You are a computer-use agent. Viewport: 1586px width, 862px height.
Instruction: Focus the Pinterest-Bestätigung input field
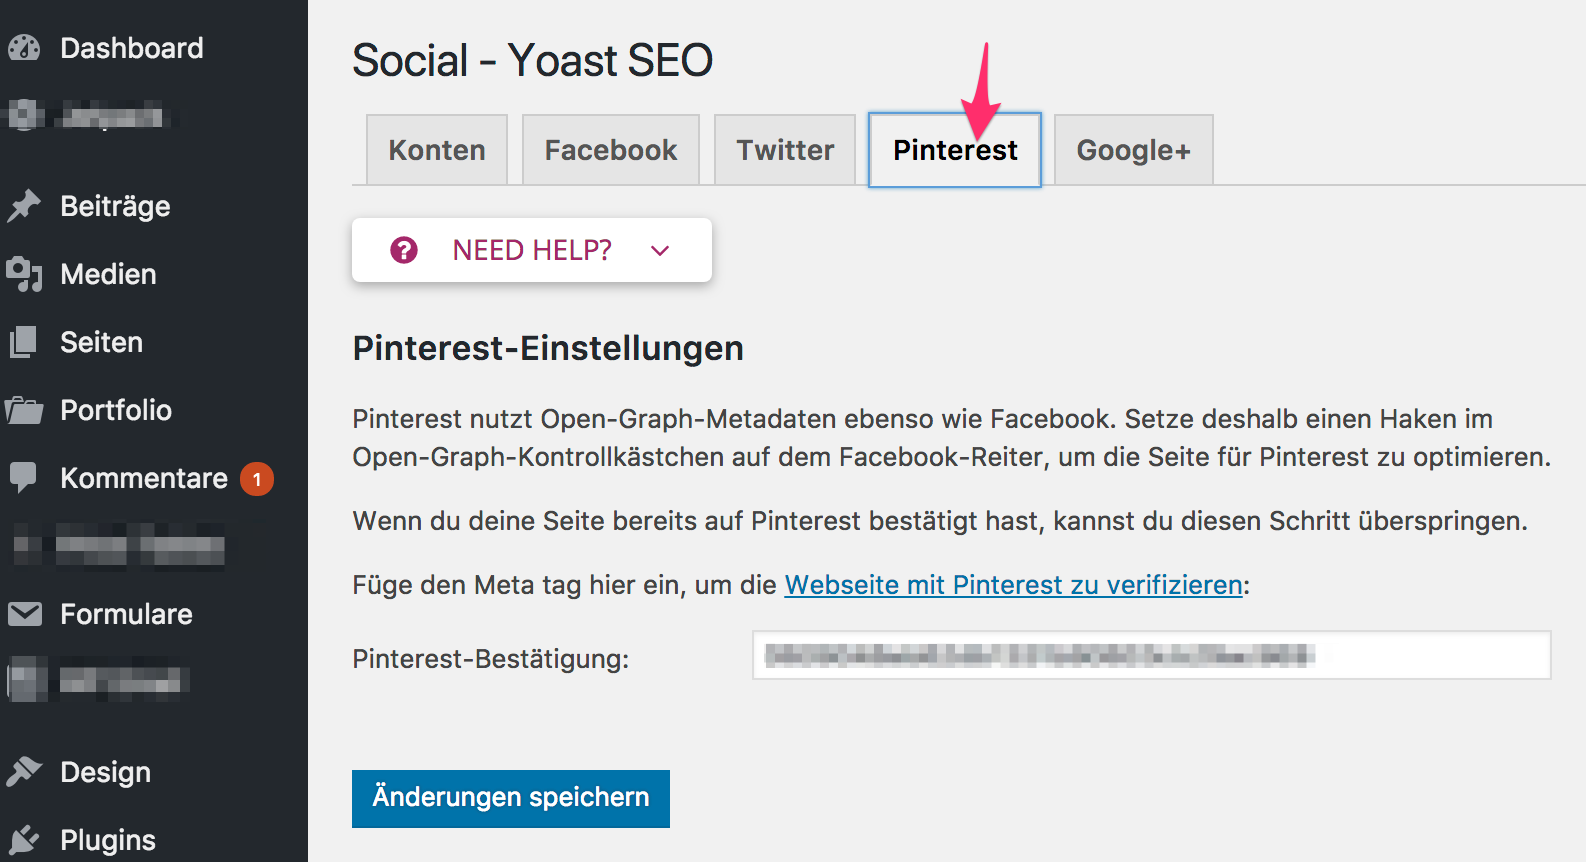tap(1152, 655)
